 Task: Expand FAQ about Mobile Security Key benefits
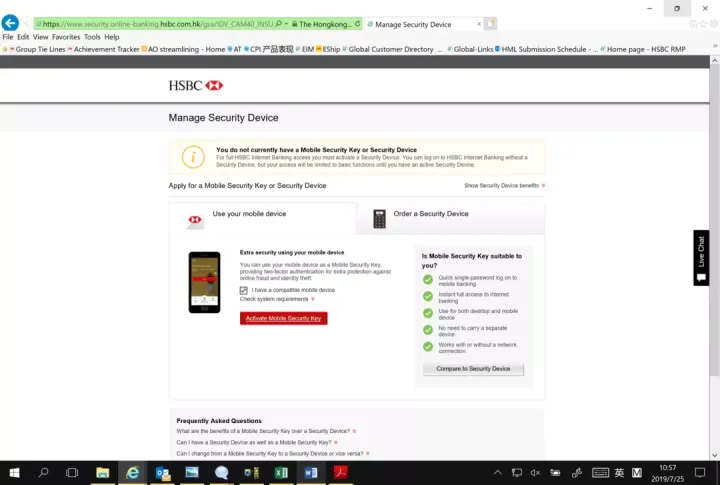[x=266, y=431]
